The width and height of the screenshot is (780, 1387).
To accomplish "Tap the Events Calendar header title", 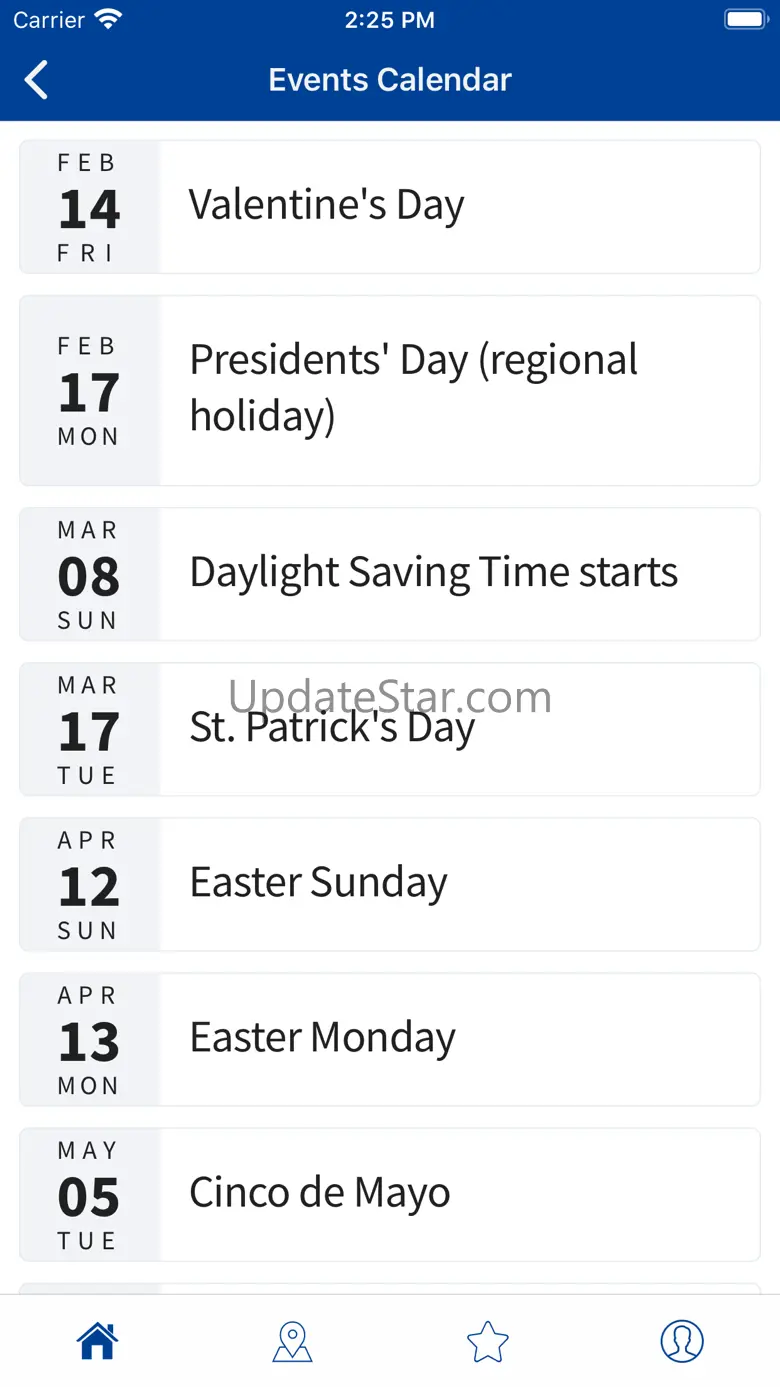I will [x=390, y=80].
